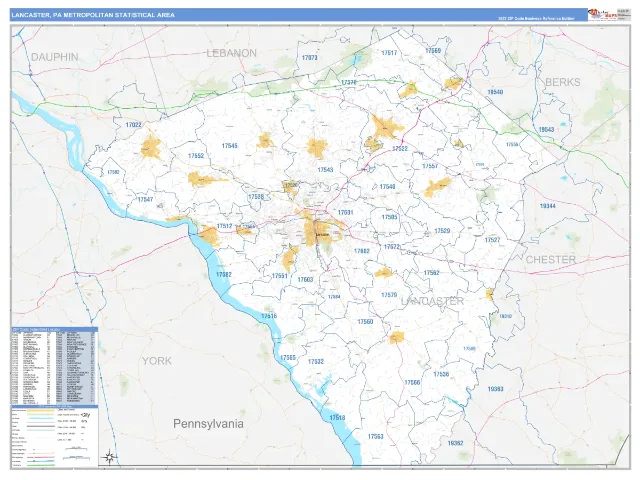This screenshot has width=640, height=480.
Task: Select the YORK county label
Action: pos(157,361)
